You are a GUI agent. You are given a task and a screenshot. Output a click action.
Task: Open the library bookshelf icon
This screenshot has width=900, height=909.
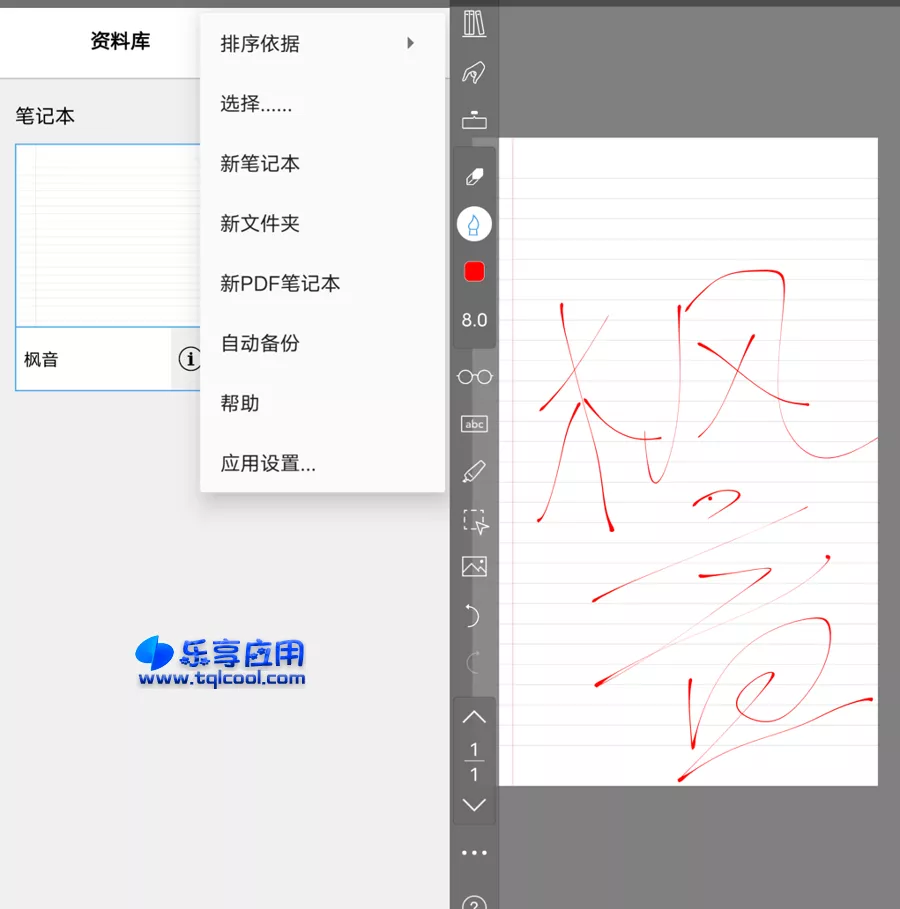tap(473, 25)
